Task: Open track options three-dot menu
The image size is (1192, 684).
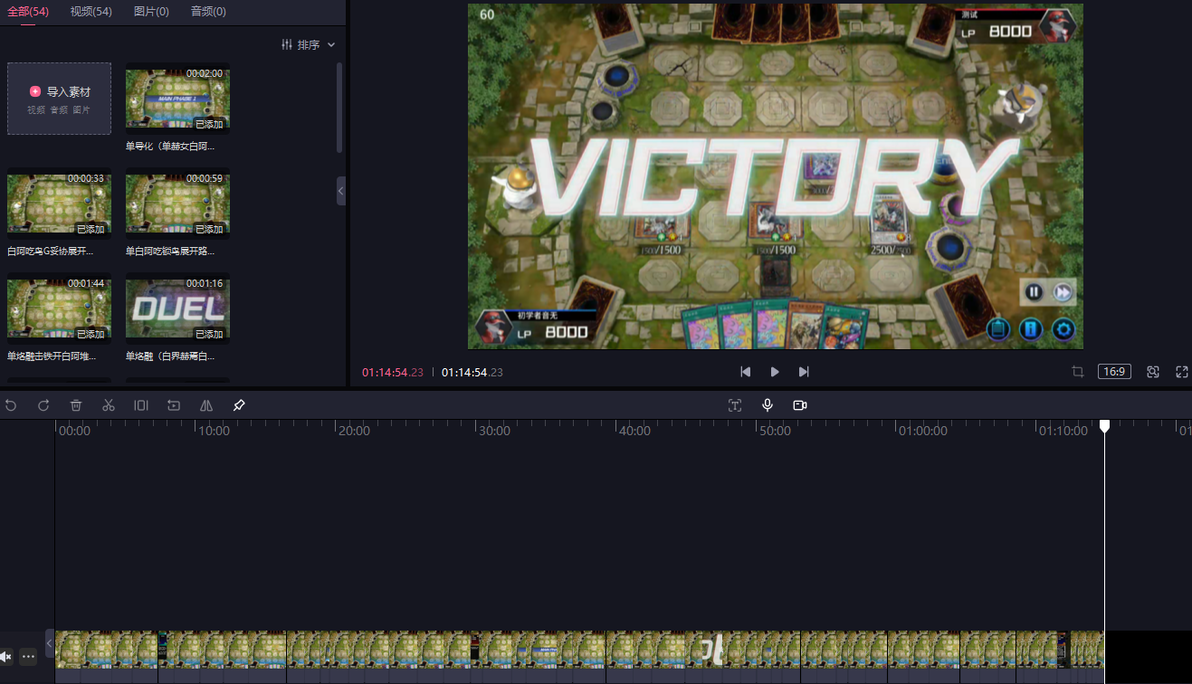Action: coord(28,657)
